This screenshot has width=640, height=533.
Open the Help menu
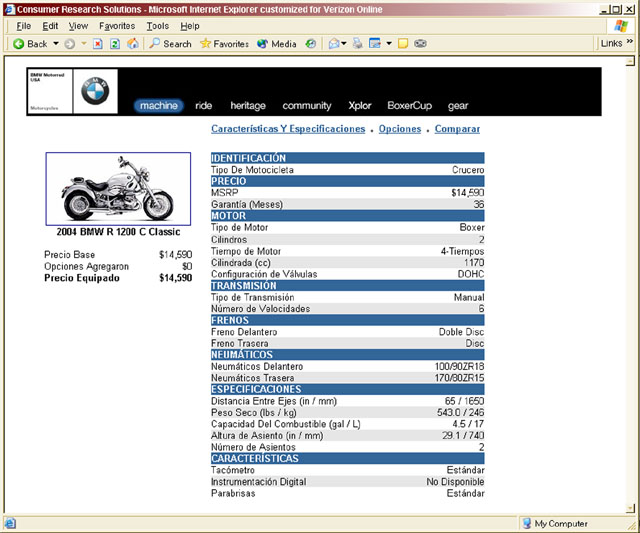190,26
